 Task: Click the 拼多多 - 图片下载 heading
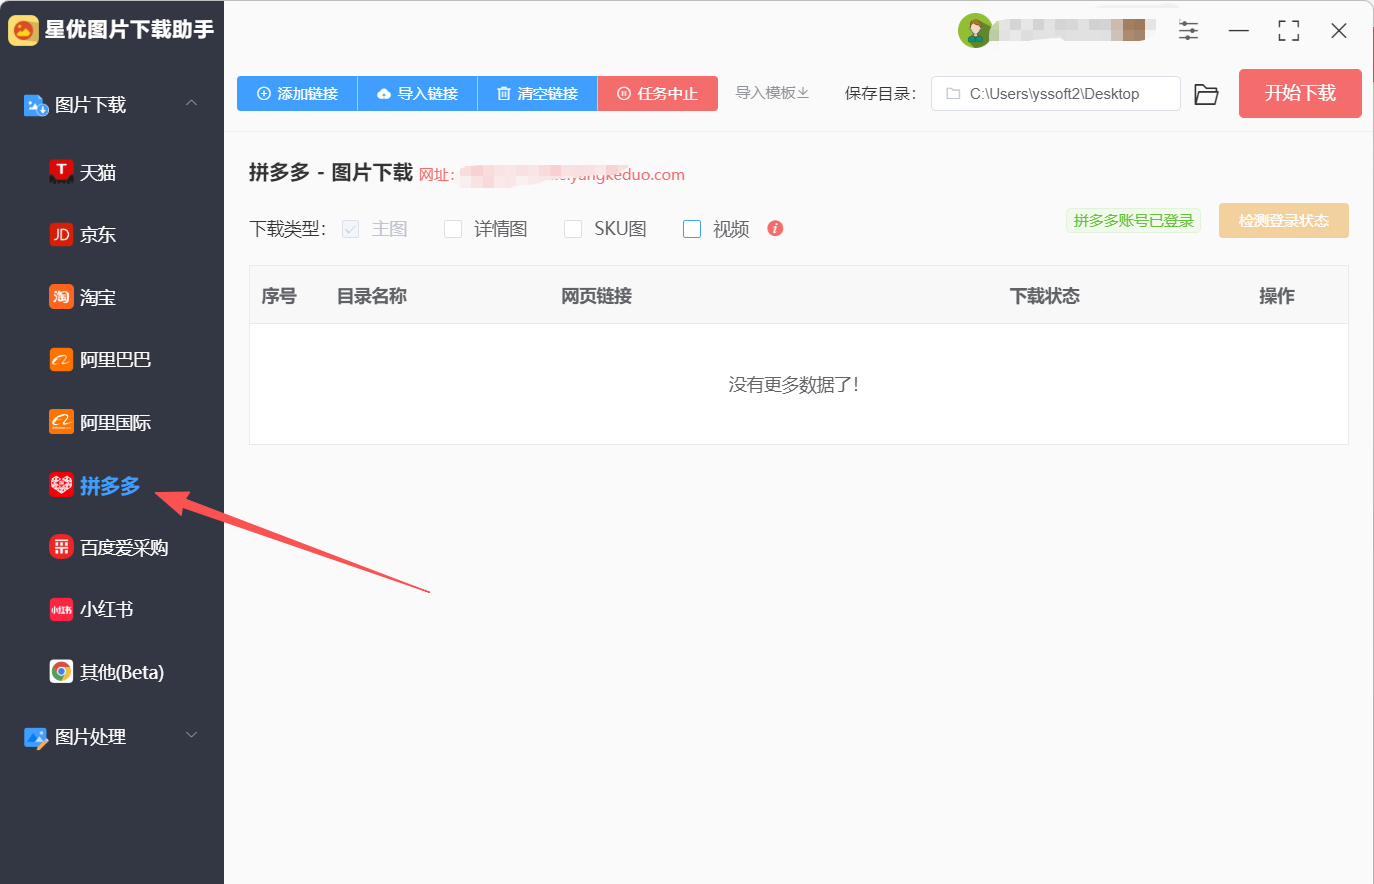click(331, 173)
